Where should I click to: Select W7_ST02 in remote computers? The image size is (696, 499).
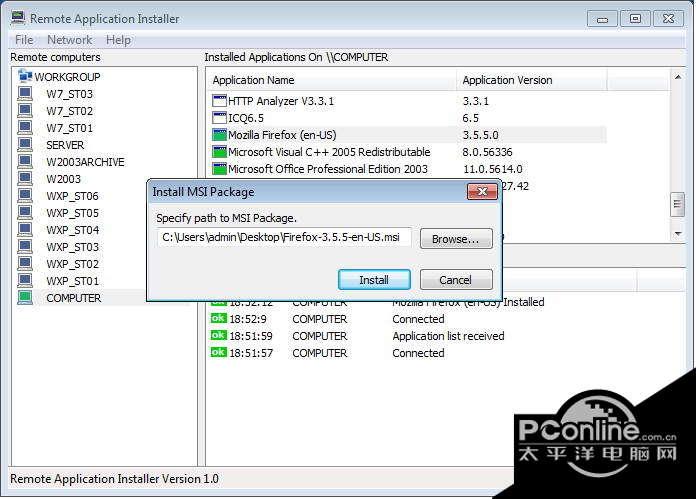[70, 111]
